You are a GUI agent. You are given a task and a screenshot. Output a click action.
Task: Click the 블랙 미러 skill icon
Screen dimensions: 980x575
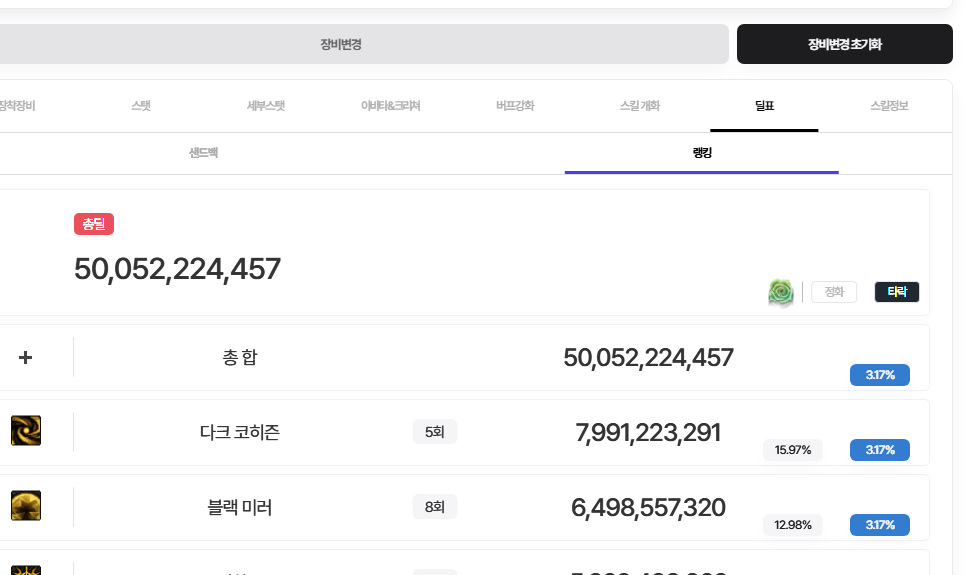point(26,506)
